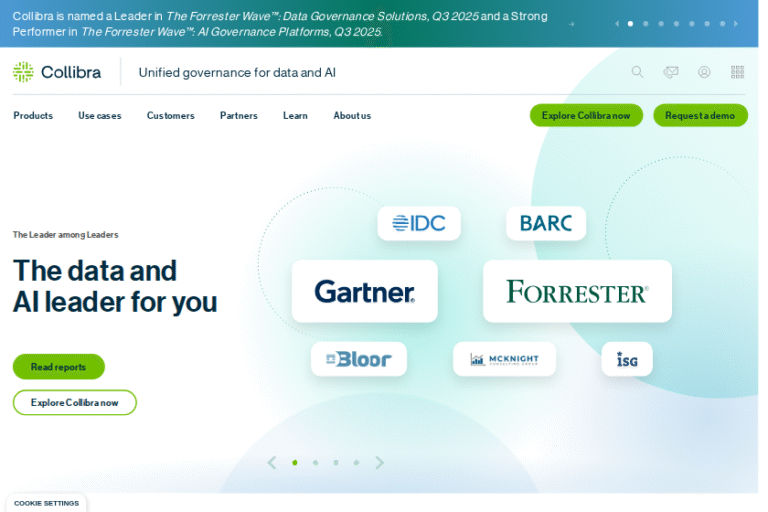The width and height of the screenshot is (768, 512).
Task: Go to next hero slide arrow
Action: [380, 463]
